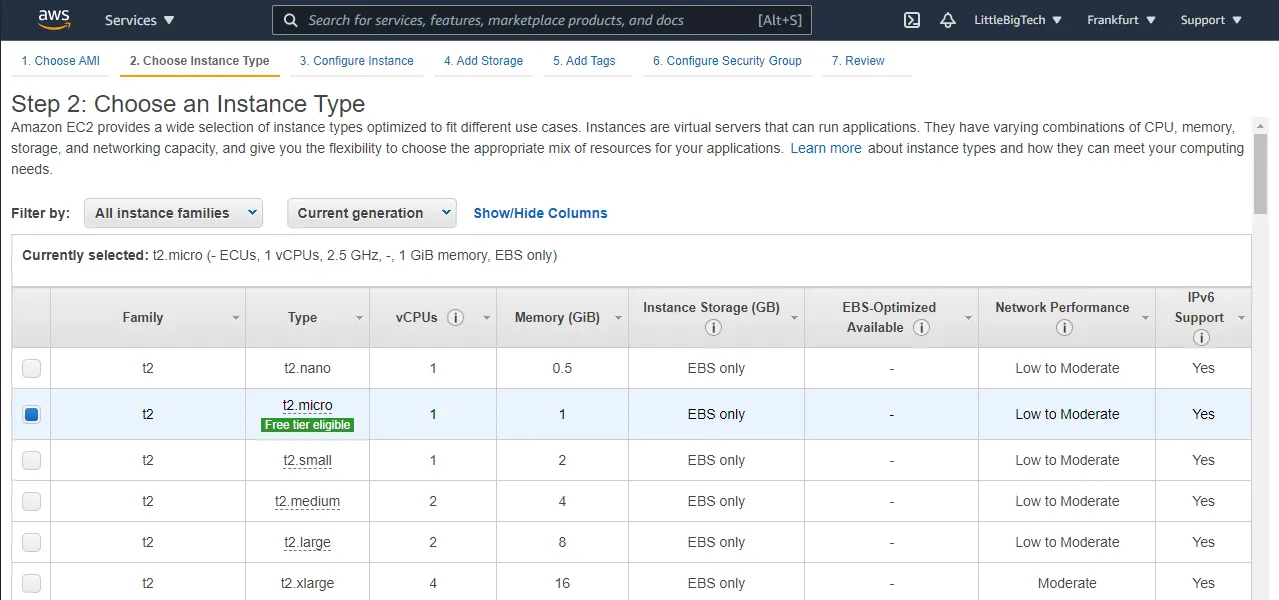
Task: Show info for EBS-Optimized Available column
Action: pos(922,327)
